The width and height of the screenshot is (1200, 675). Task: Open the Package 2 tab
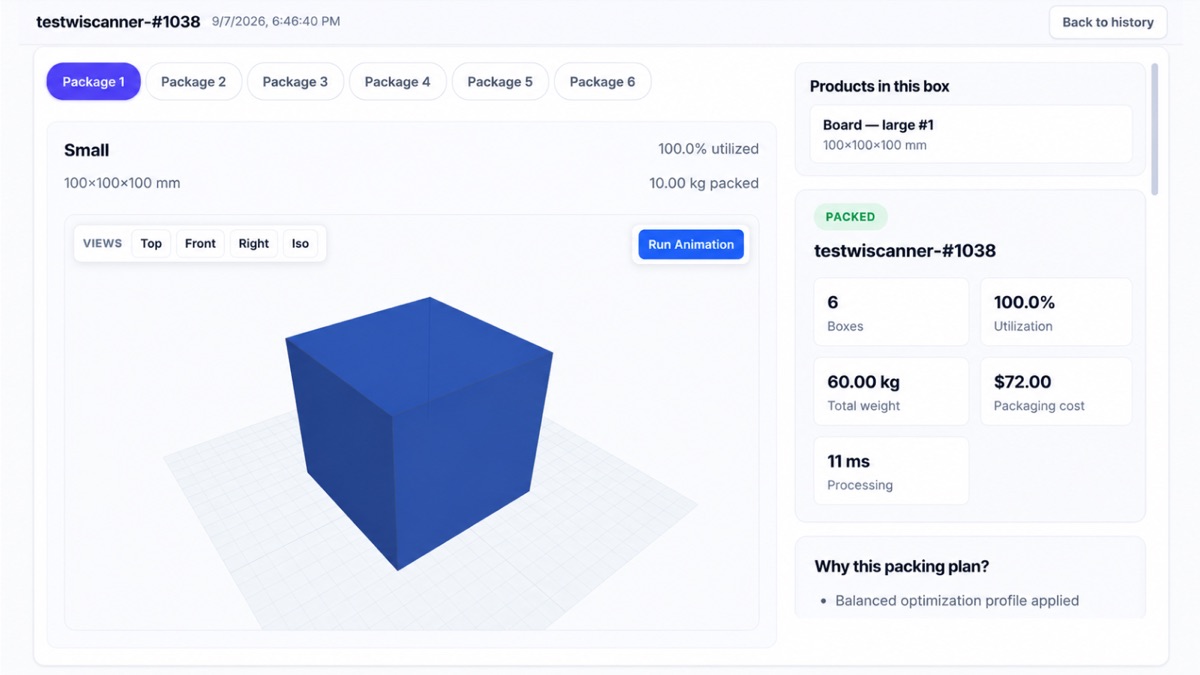[x=194, y=82]
